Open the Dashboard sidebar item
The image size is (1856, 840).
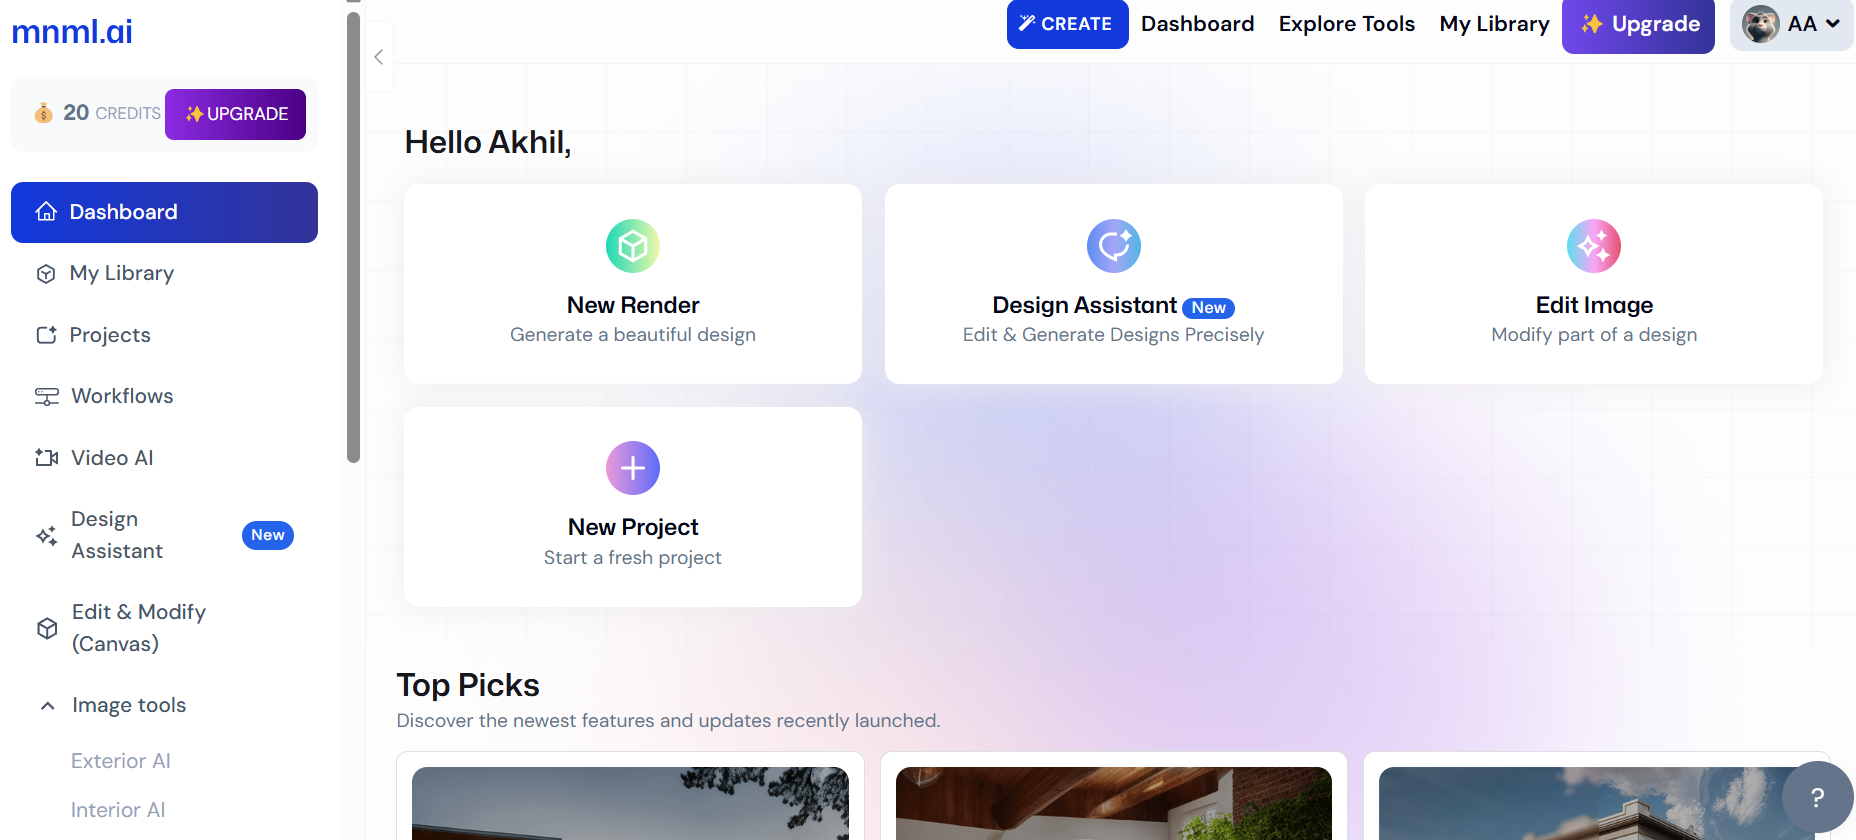click(x=164, y=212)
